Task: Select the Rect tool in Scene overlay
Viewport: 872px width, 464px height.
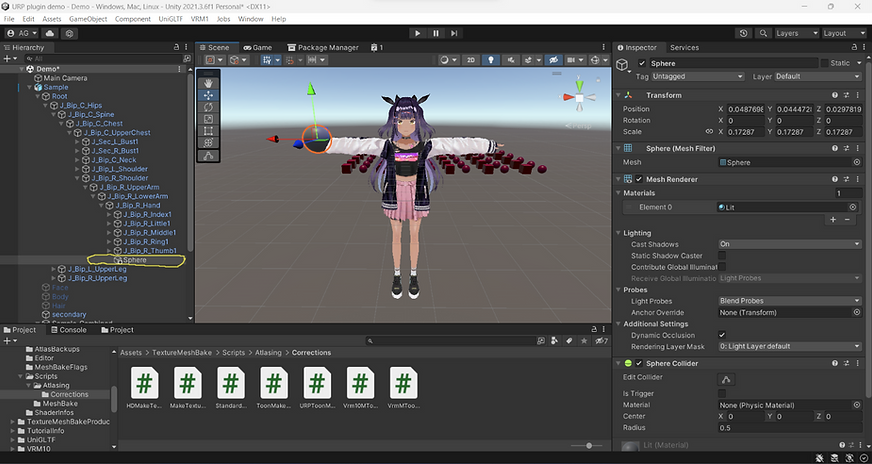Action: pos(208,131)
